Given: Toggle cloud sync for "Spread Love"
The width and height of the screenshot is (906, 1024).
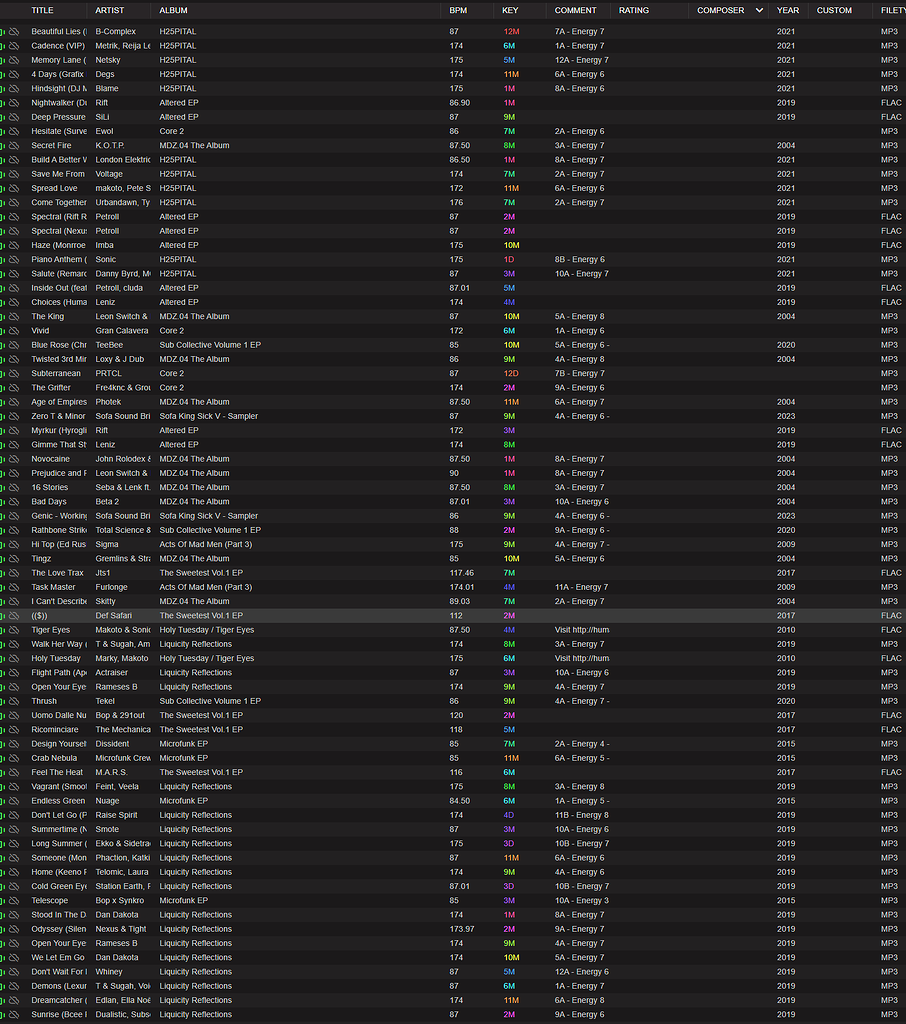Looking at the screenshot, I should (14, 188).
